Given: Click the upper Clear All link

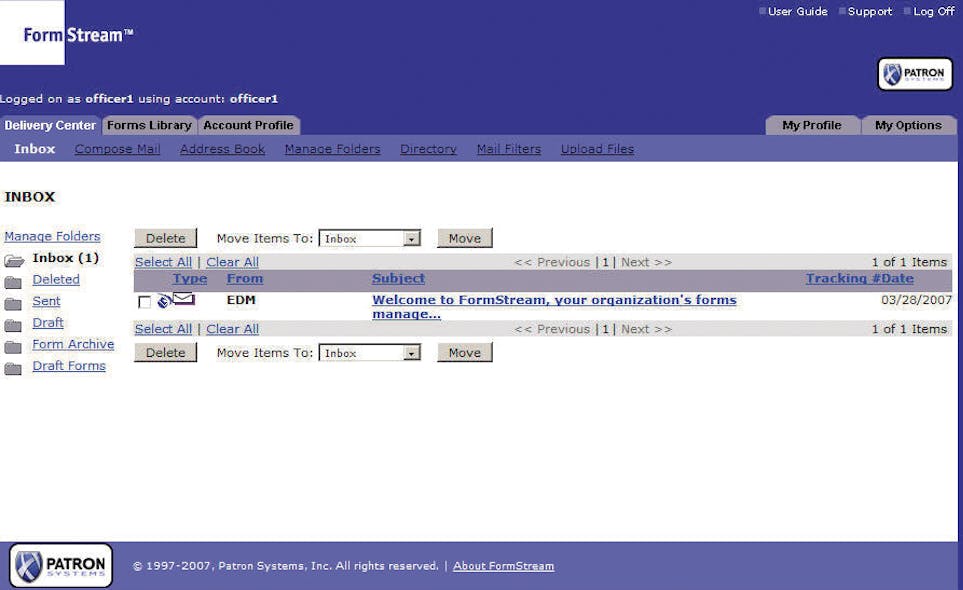Looking at the screenshot, I should coord(232,262).
